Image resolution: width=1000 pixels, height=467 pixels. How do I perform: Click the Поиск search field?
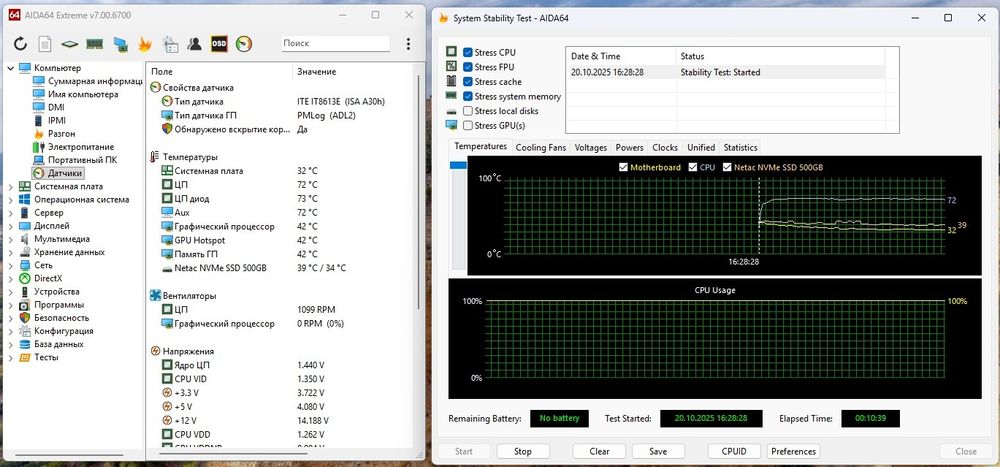(335, 43)
